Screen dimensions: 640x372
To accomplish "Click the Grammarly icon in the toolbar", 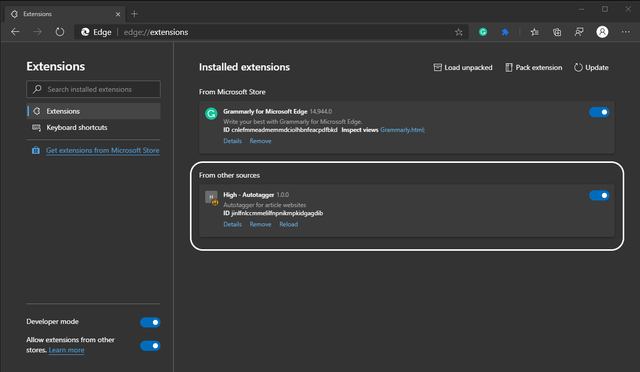I will click(x=483, y=32).
